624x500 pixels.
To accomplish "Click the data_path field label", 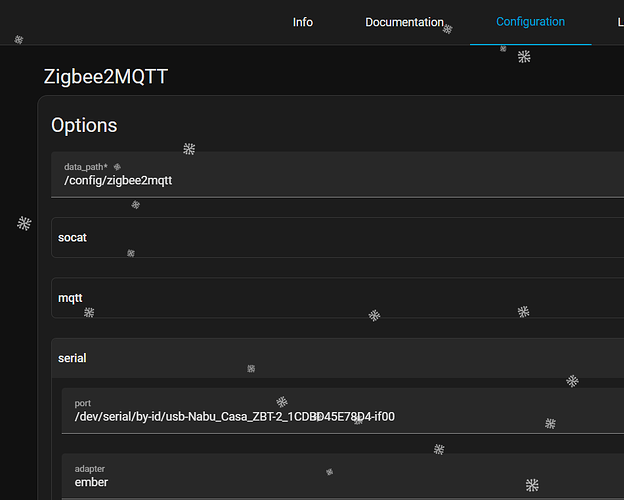I will pos(85,166).
